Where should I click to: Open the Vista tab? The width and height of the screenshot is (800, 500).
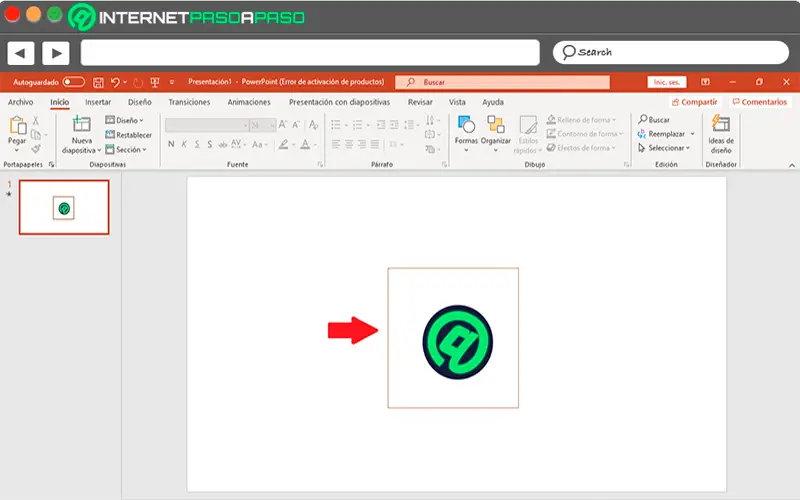point(457,102)
